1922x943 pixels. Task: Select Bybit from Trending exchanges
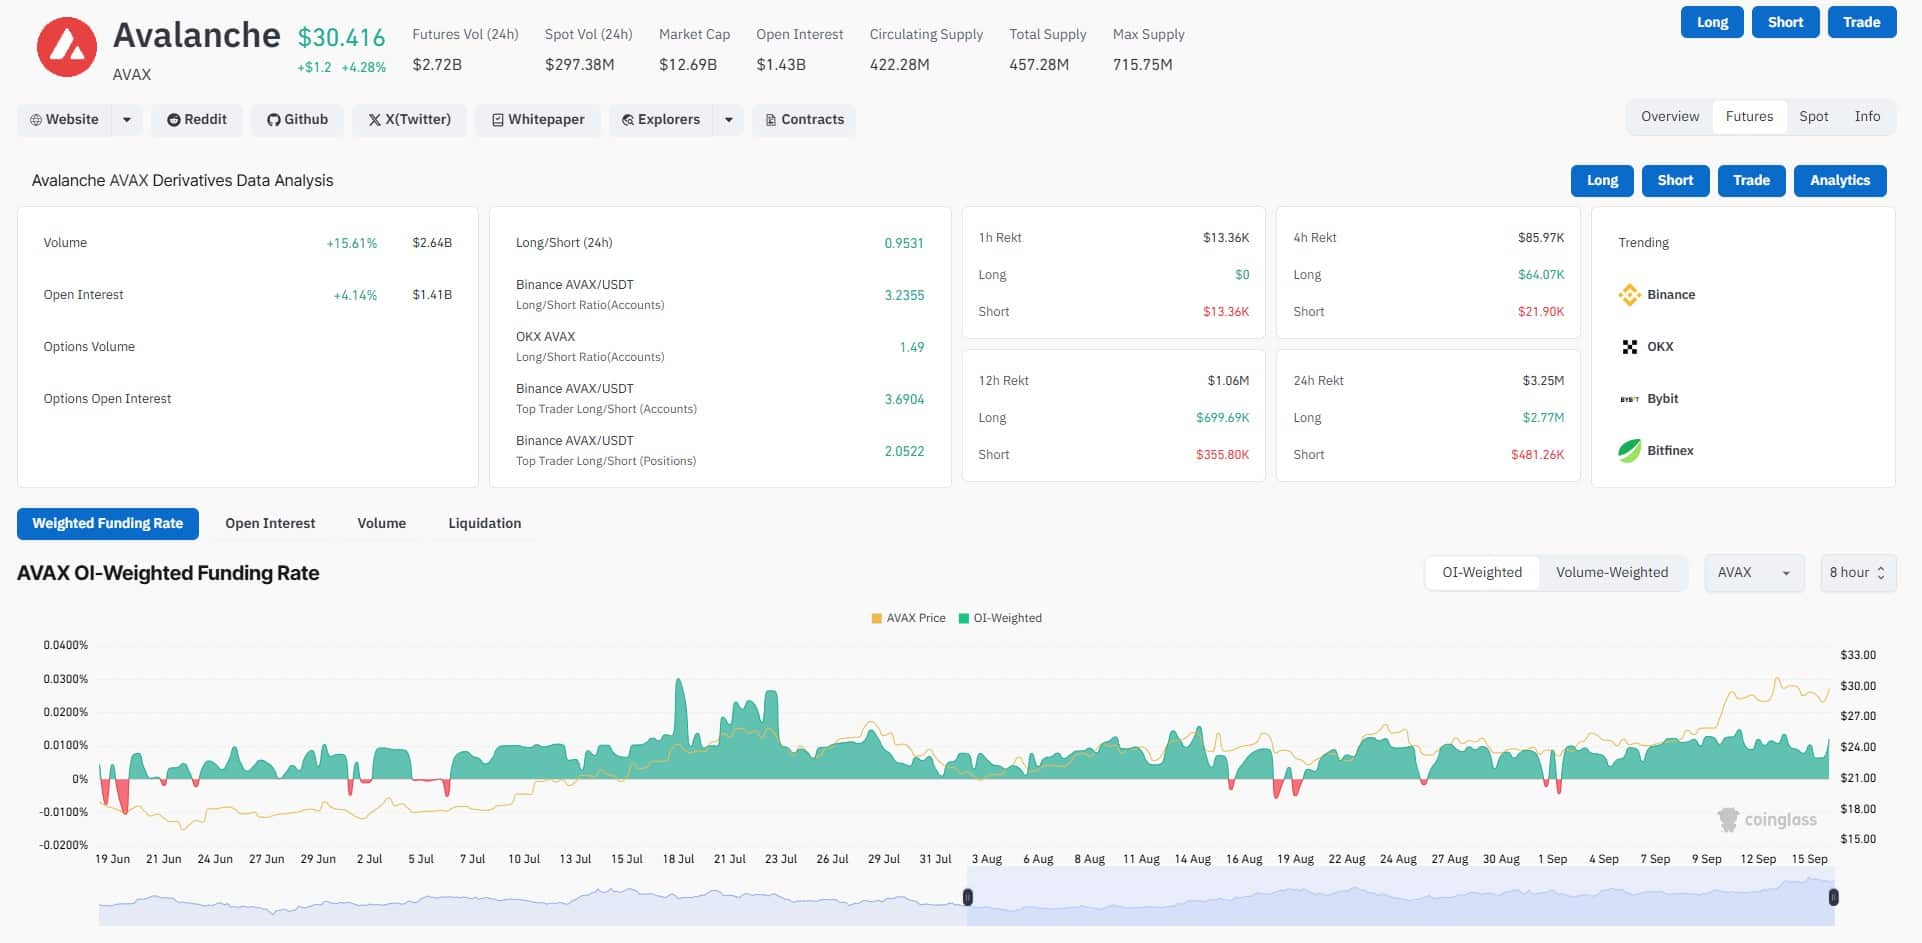coord(1631,398)
